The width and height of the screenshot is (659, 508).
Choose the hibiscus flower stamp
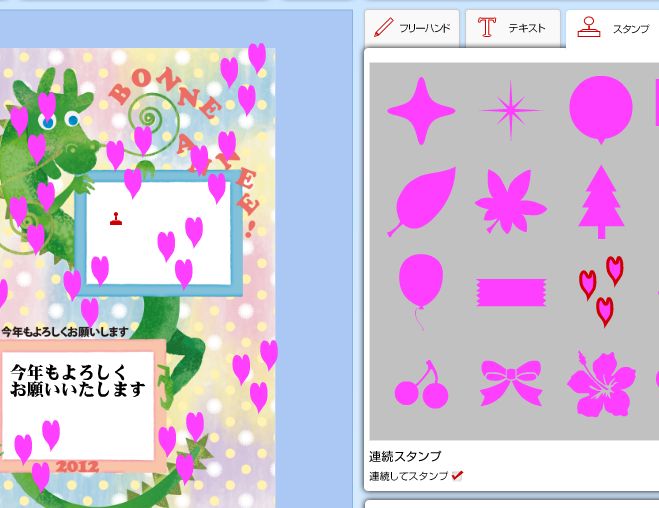coord(601,384)
